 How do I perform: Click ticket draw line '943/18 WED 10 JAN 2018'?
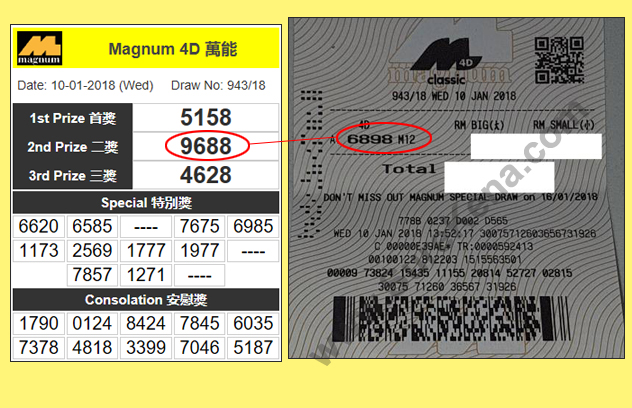click(454, 96)
